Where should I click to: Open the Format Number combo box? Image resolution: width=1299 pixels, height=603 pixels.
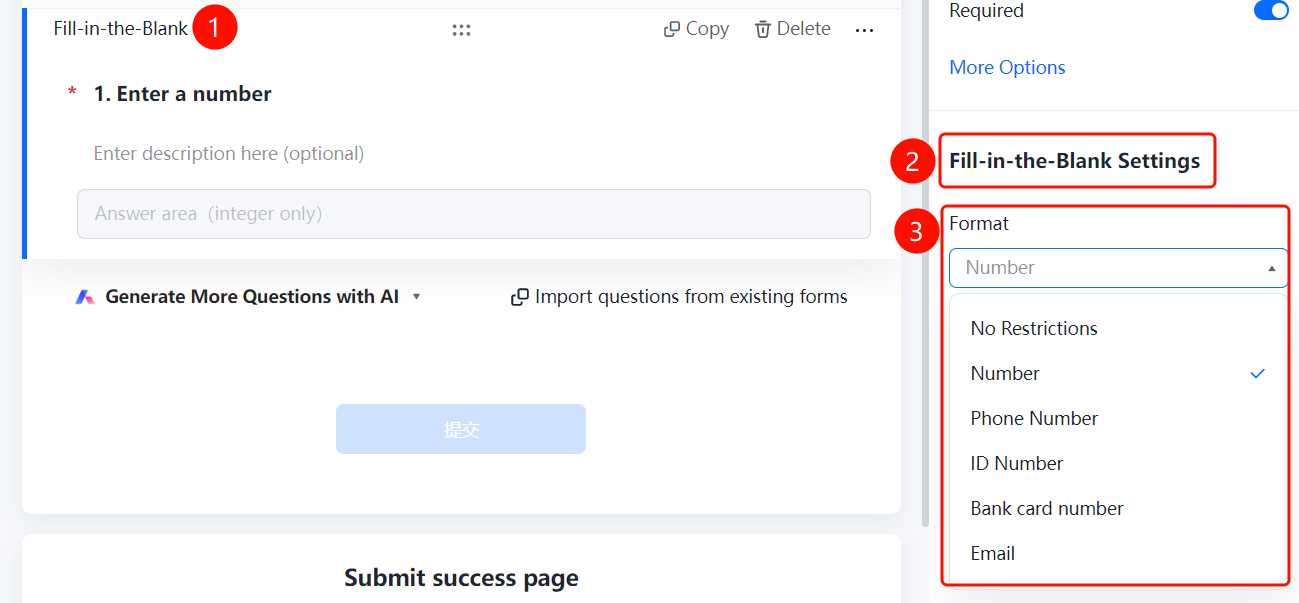coord(1118,268)
